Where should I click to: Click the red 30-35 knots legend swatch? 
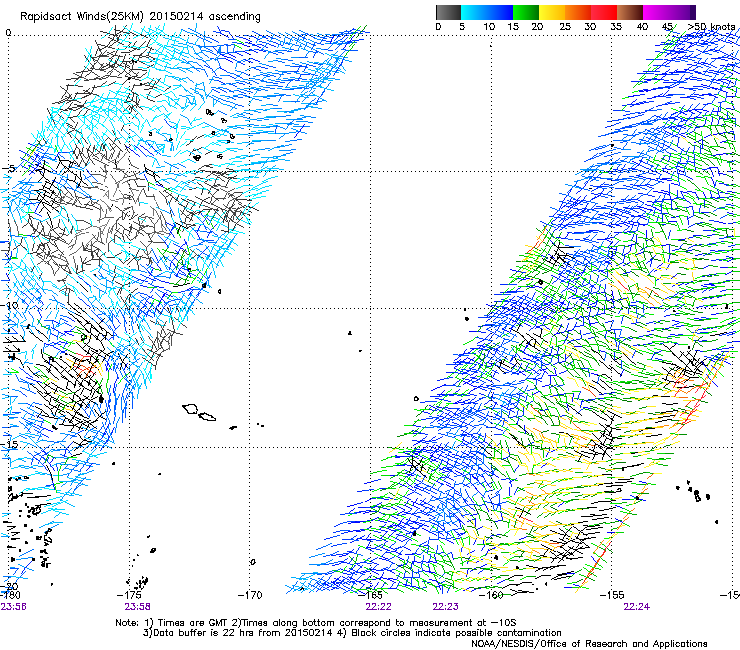pos(604,12)
